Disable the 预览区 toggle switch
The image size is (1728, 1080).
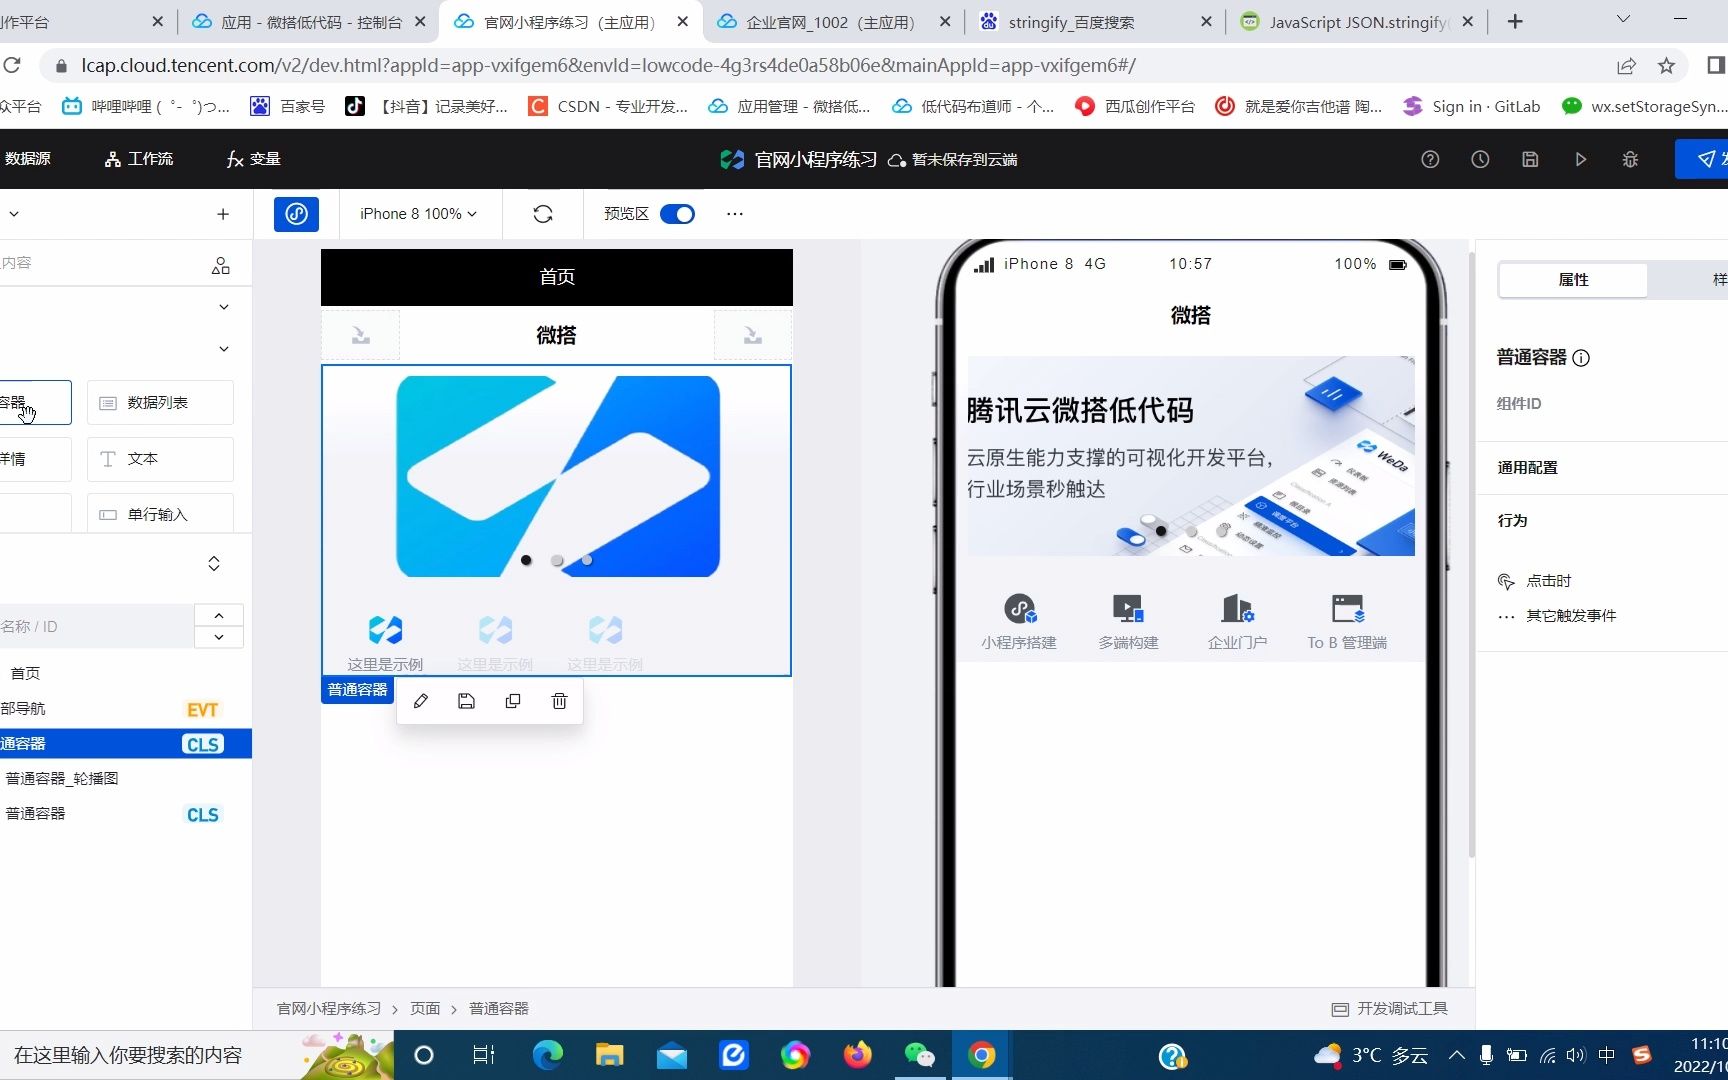coord(677,214)
